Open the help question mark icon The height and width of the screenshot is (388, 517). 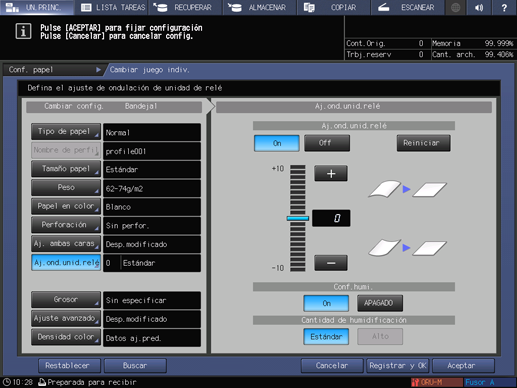click(x=504, y=7)
